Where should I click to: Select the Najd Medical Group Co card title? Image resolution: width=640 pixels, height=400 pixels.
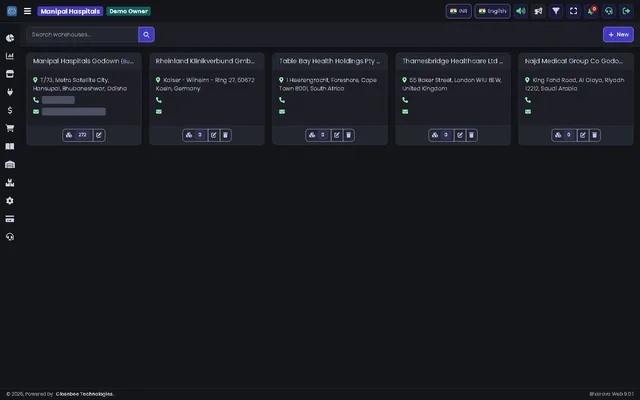point(574,61)
